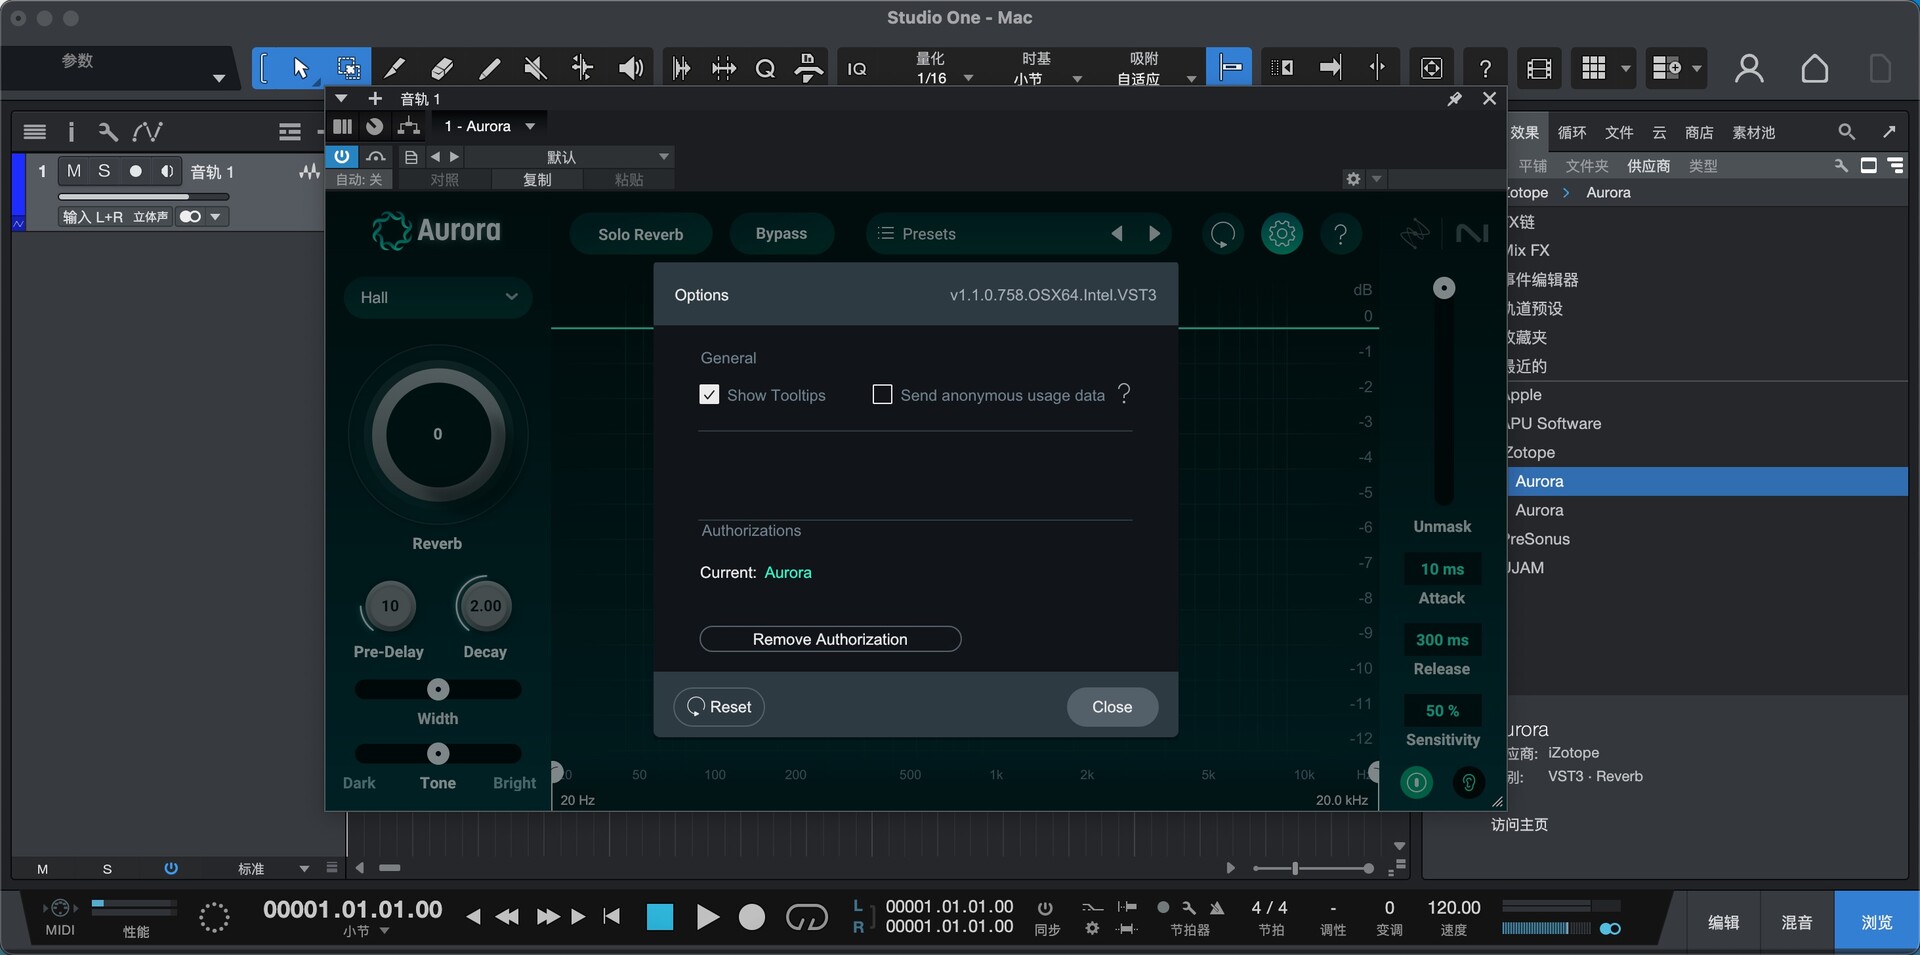Screen dimensions: 1920x955
Task: Select the Range tool
Action: coord(348,68)
